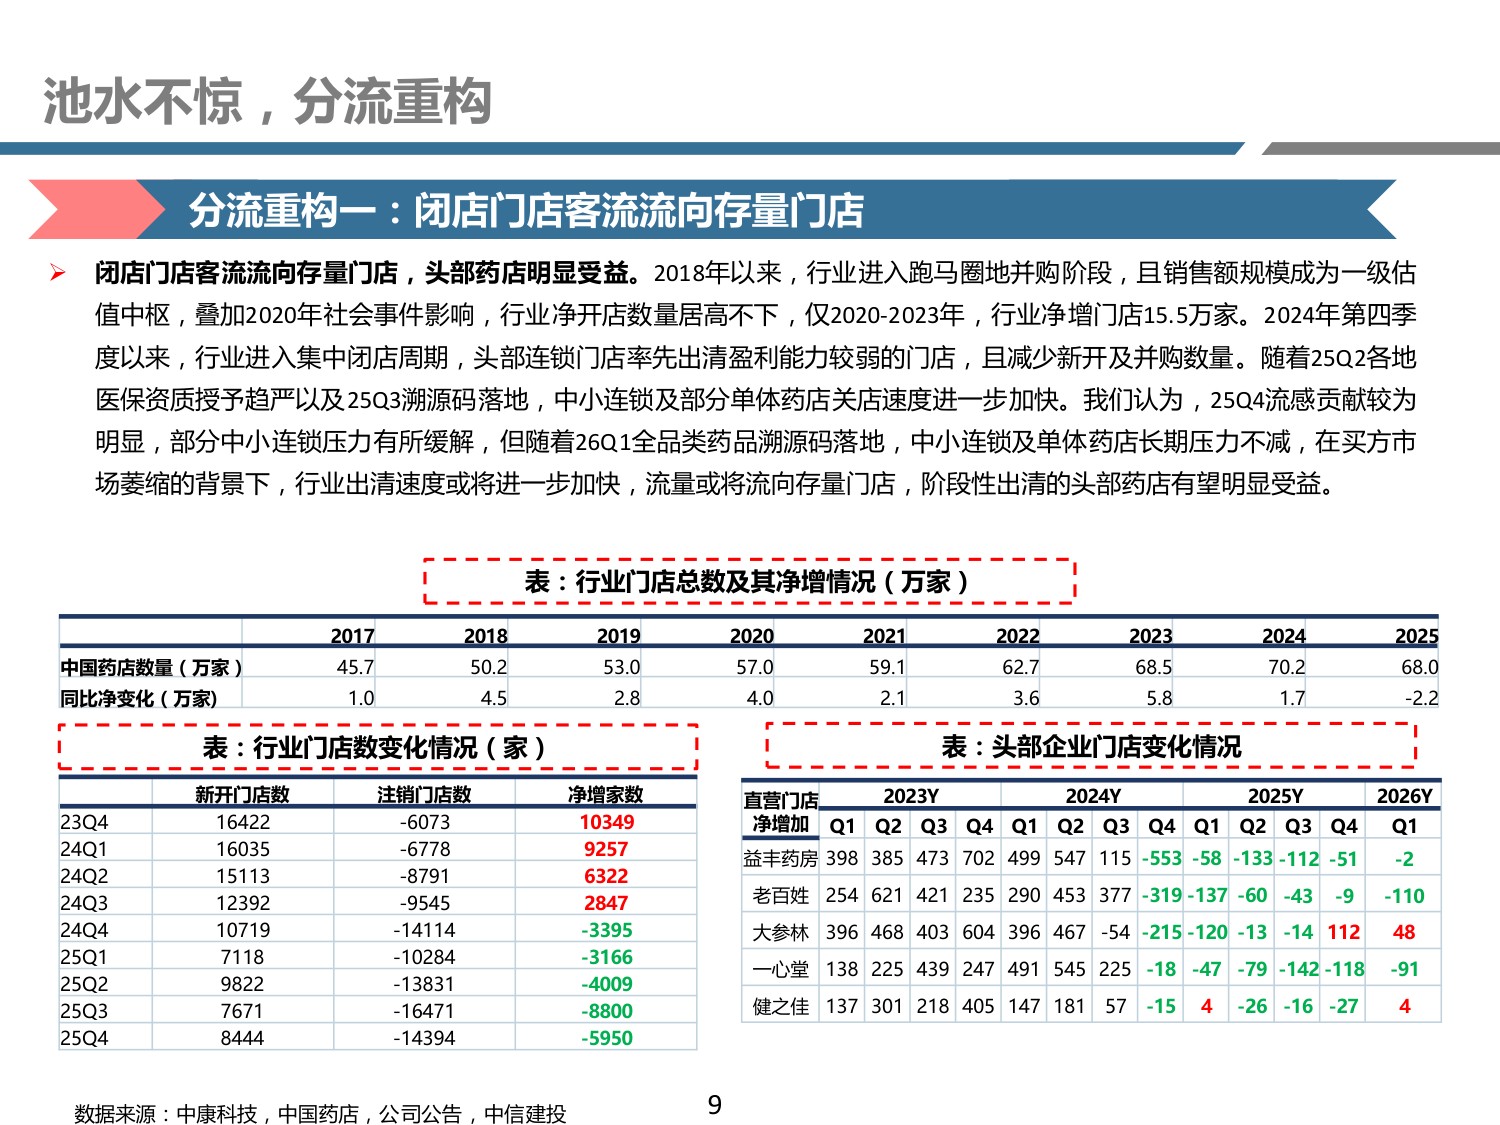
Task: Click the 新开门店数 column header
Action: (242, 795)
